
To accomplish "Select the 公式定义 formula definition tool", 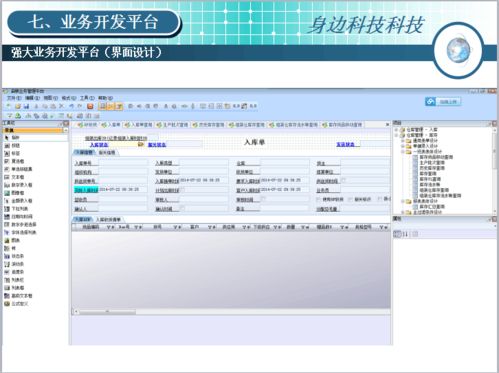I will coord(17,304).
